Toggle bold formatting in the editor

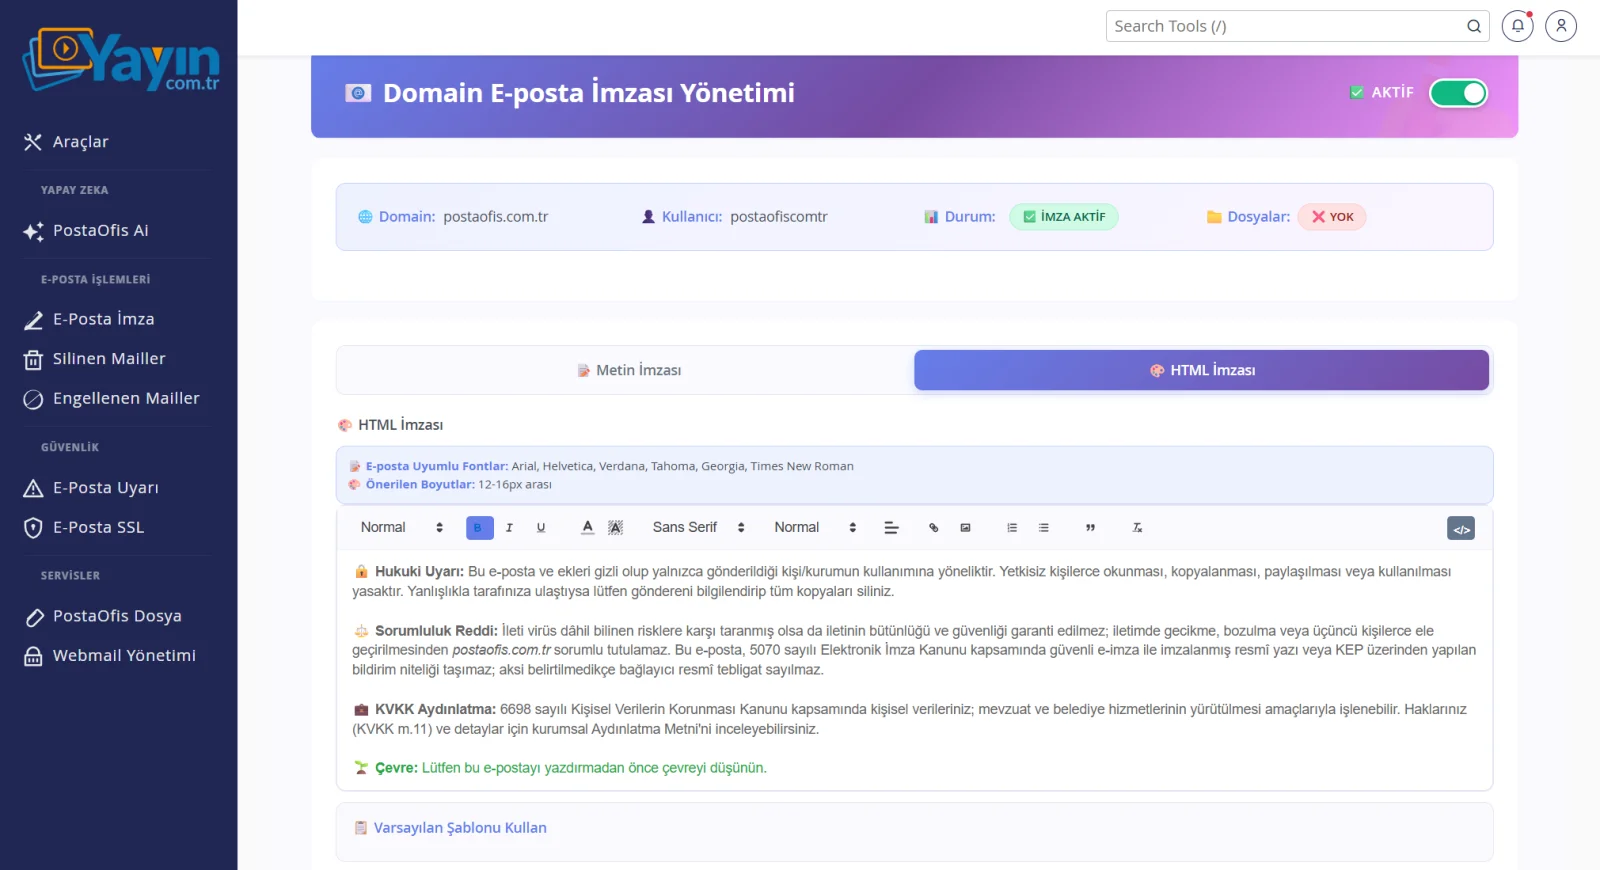pyautogui.click(x=479, y=528)
